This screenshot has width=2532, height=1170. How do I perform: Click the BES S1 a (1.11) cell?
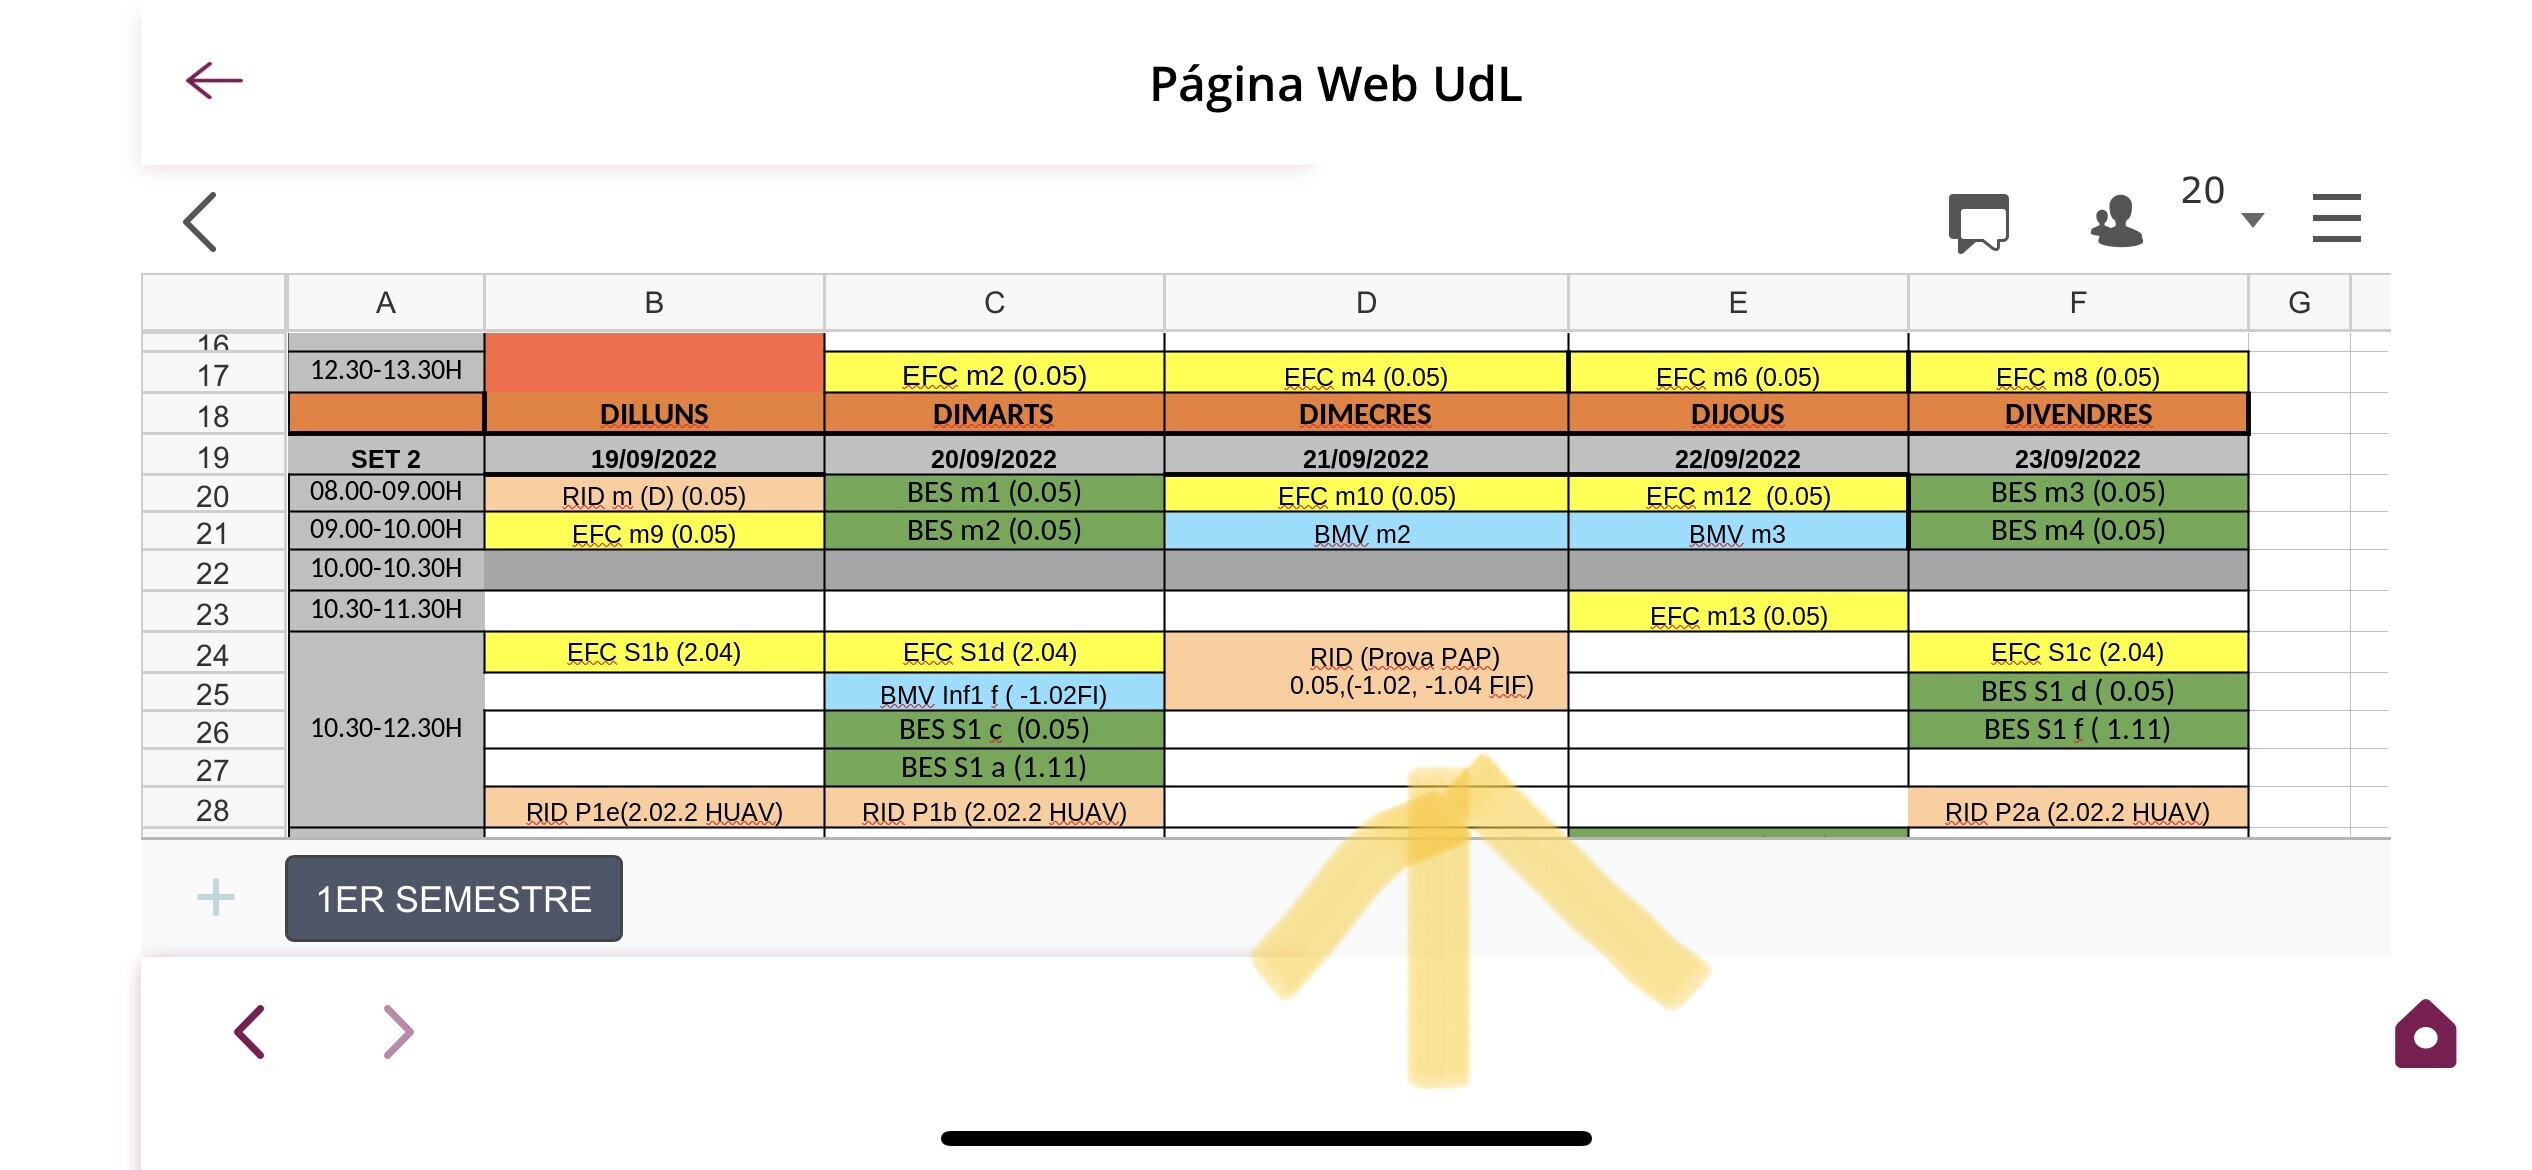tap(994, 767)
